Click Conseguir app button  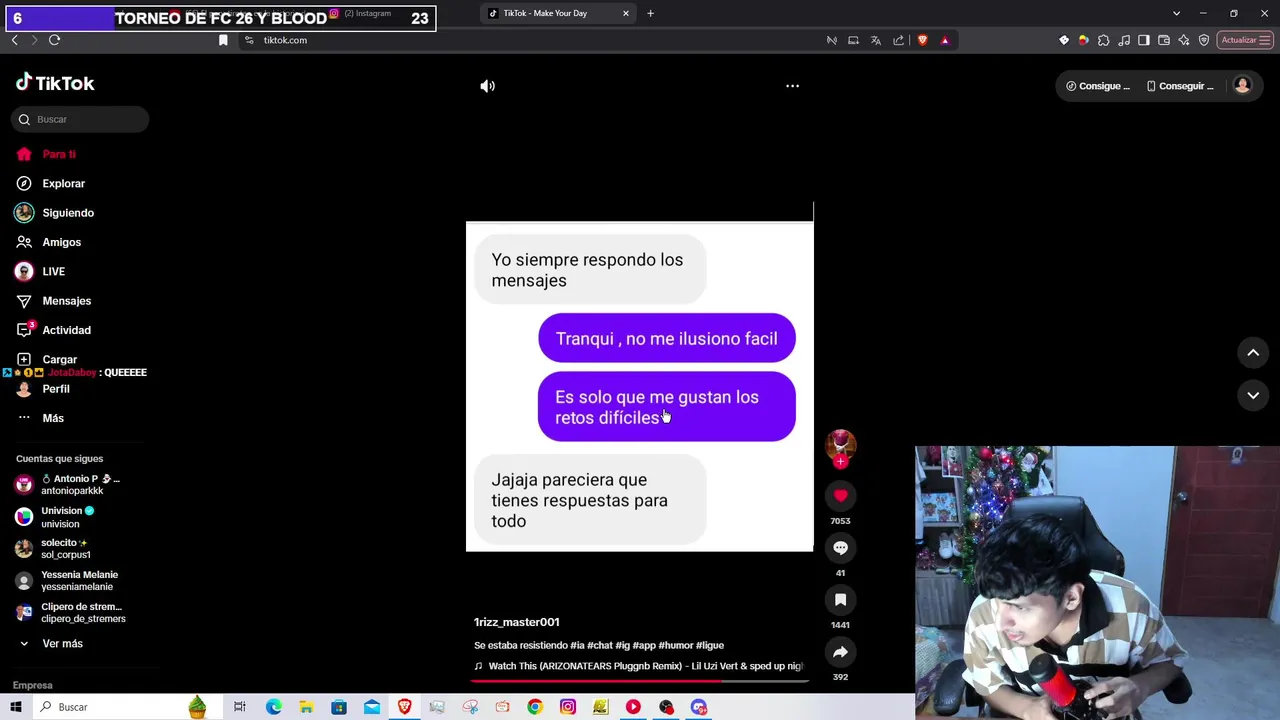tap(1180, 86)
